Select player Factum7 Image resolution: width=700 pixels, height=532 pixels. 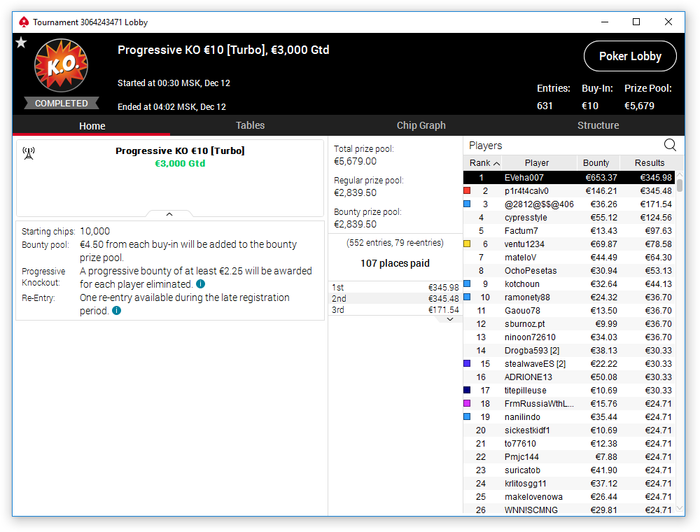pos(569,231)
